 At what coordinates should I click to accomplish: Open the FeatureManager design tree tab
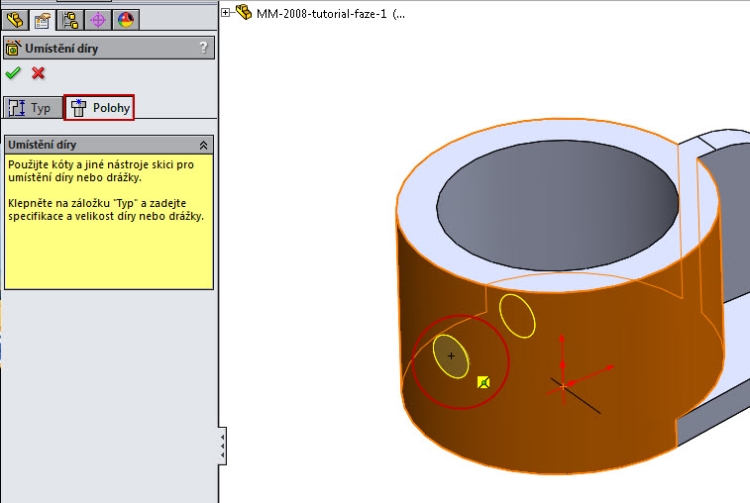pos(15,20)
